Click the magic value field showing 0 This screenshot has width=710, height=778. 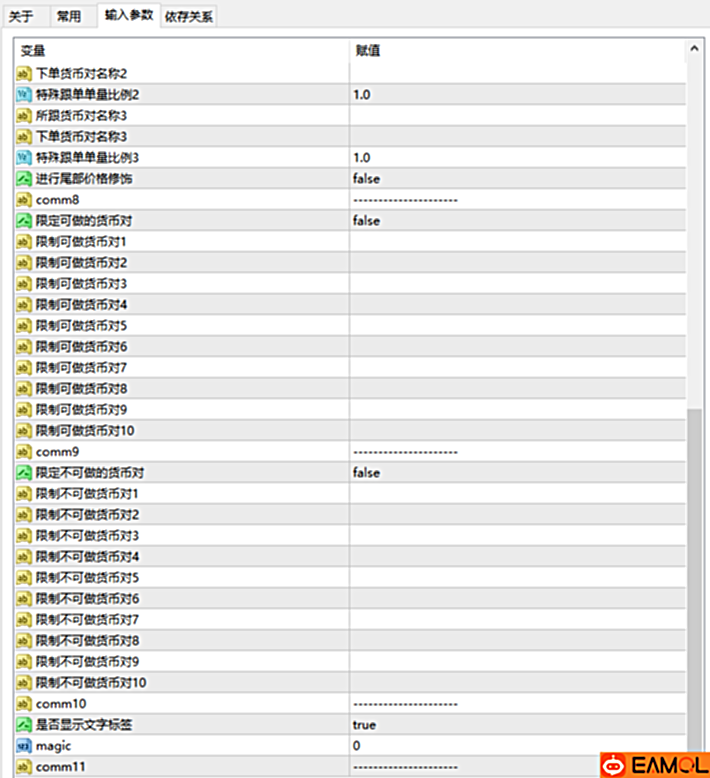coord(515,745)
